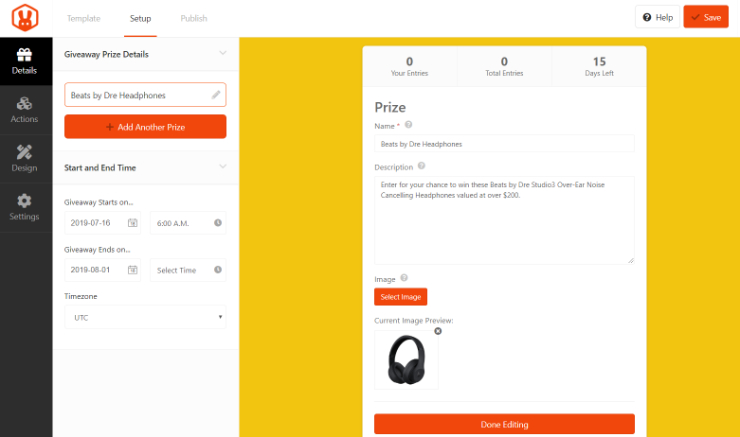Open the Design sidebar section

[x=25, y=159]
